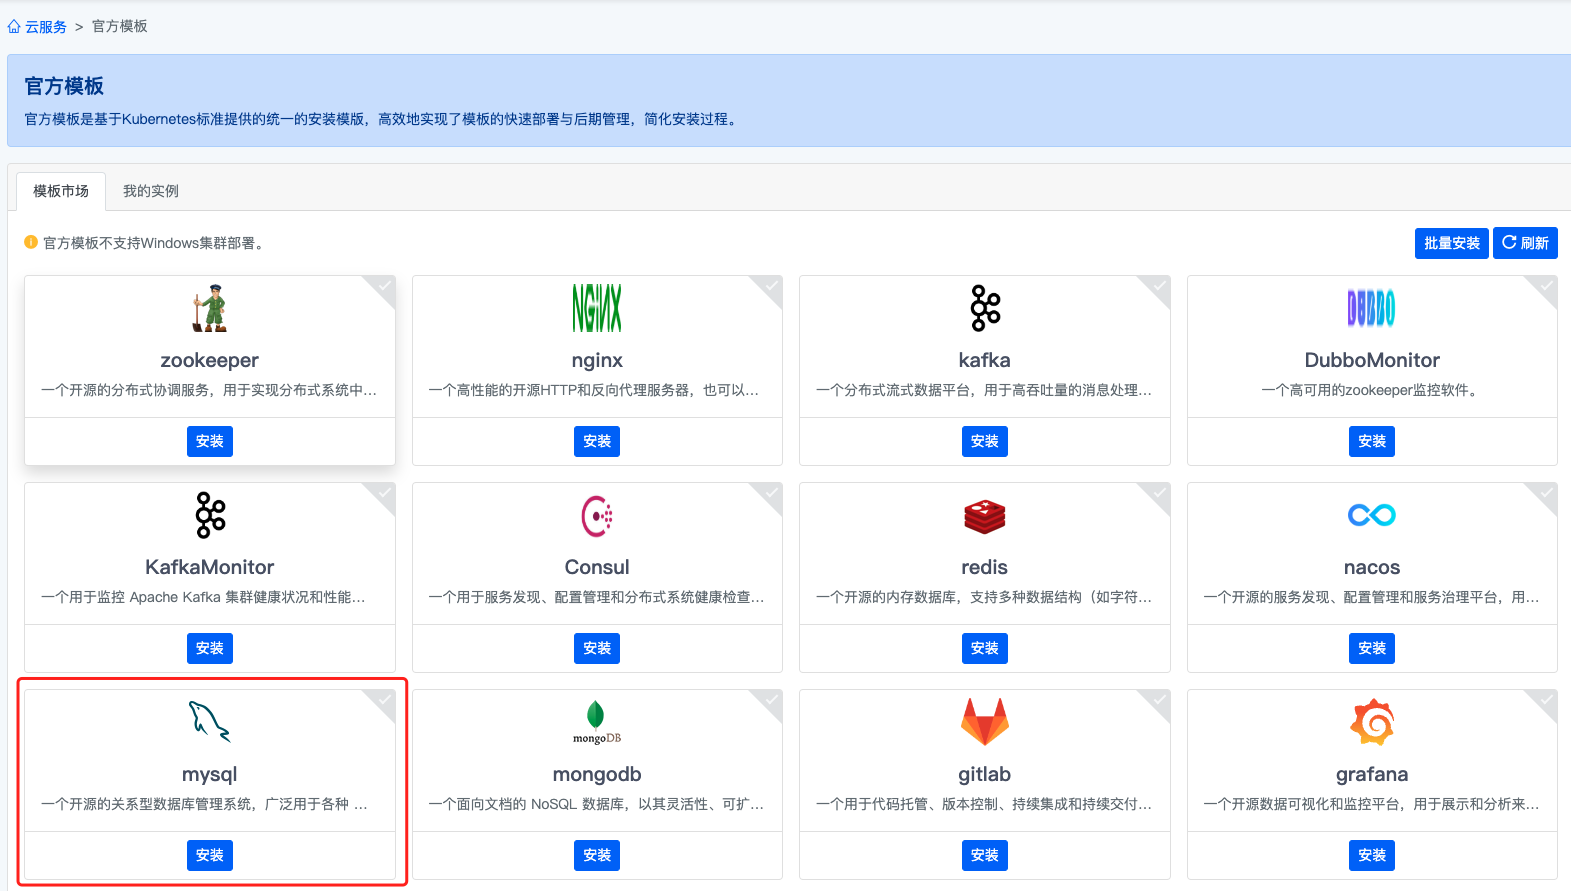Tick the nginx card corner checkmark
1571x891 pixels.
[x=772, y=286]
